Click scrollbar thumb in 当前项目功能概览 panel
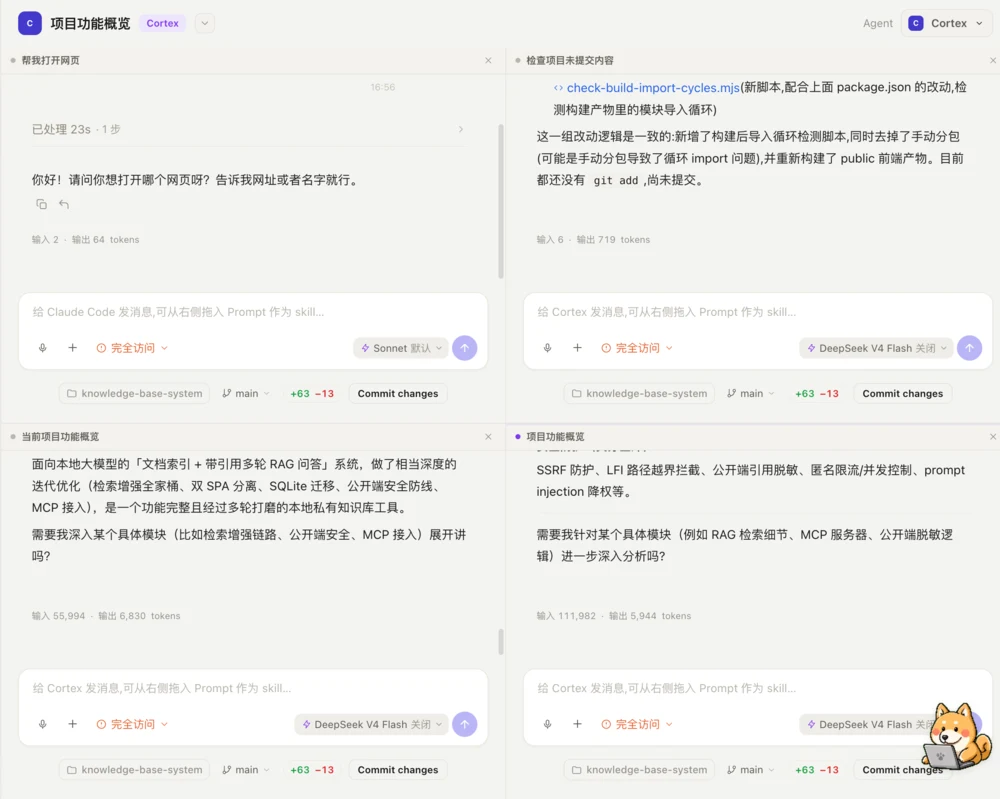 tap(501, 641)
